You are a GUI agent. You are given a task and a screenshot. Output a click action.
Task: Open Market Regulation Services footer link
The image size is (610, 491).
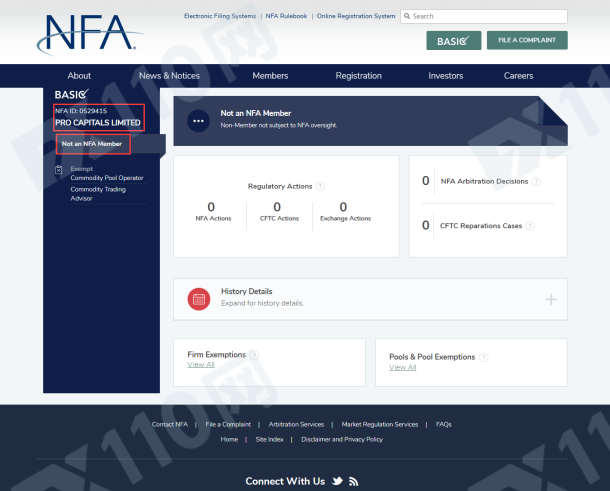(x=380, y=424)
